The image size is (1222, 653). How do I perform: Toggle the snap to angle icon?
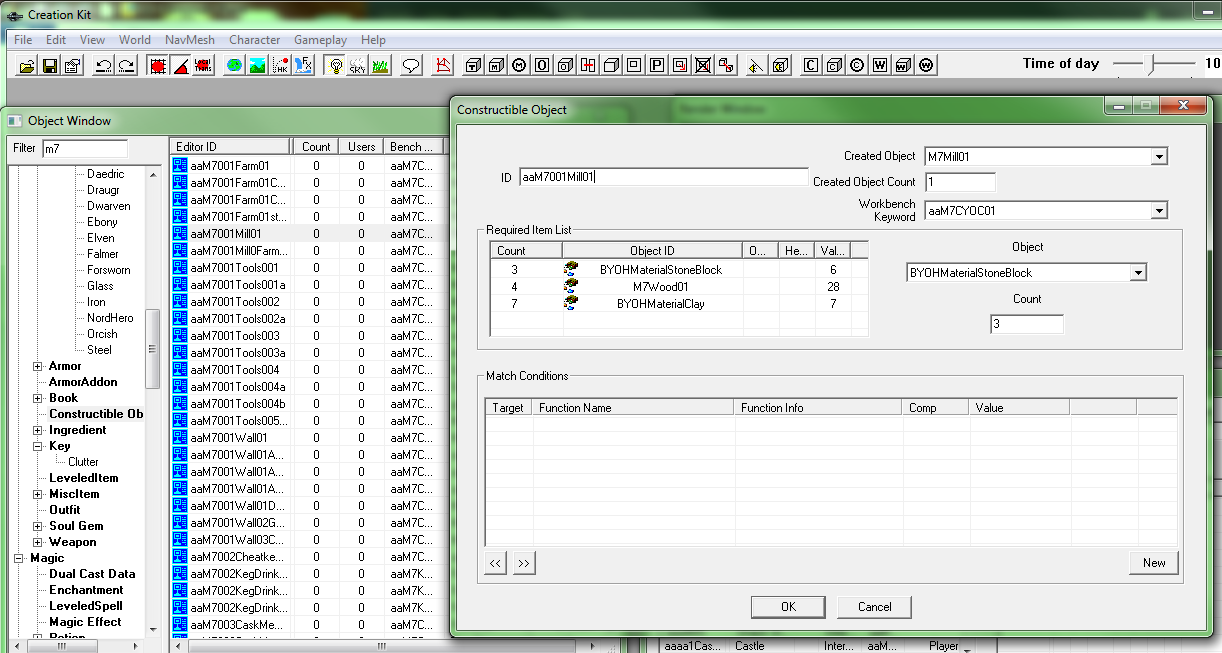point(180,66)
